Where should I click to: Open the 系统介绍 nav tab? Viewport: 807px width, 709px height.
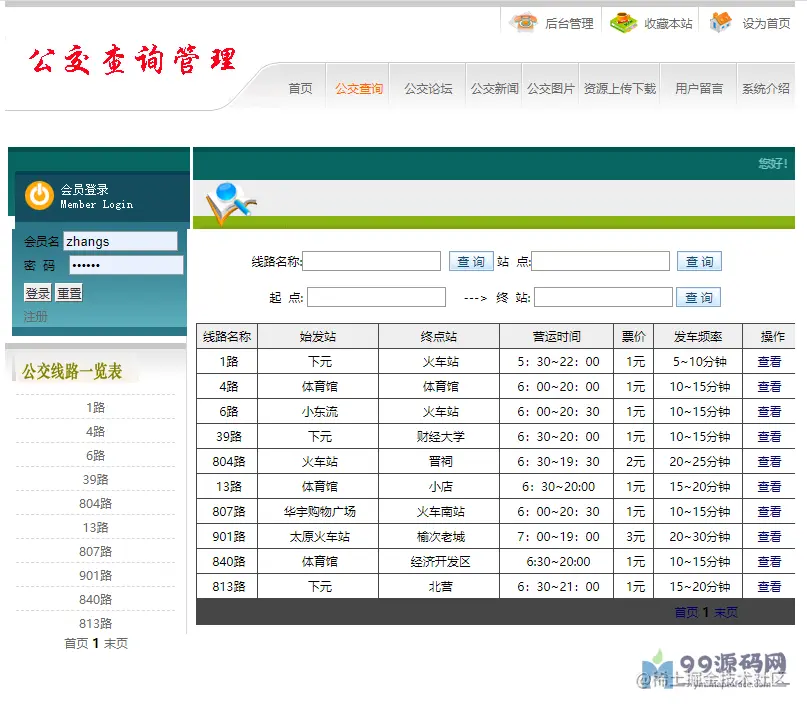[765, 88]
